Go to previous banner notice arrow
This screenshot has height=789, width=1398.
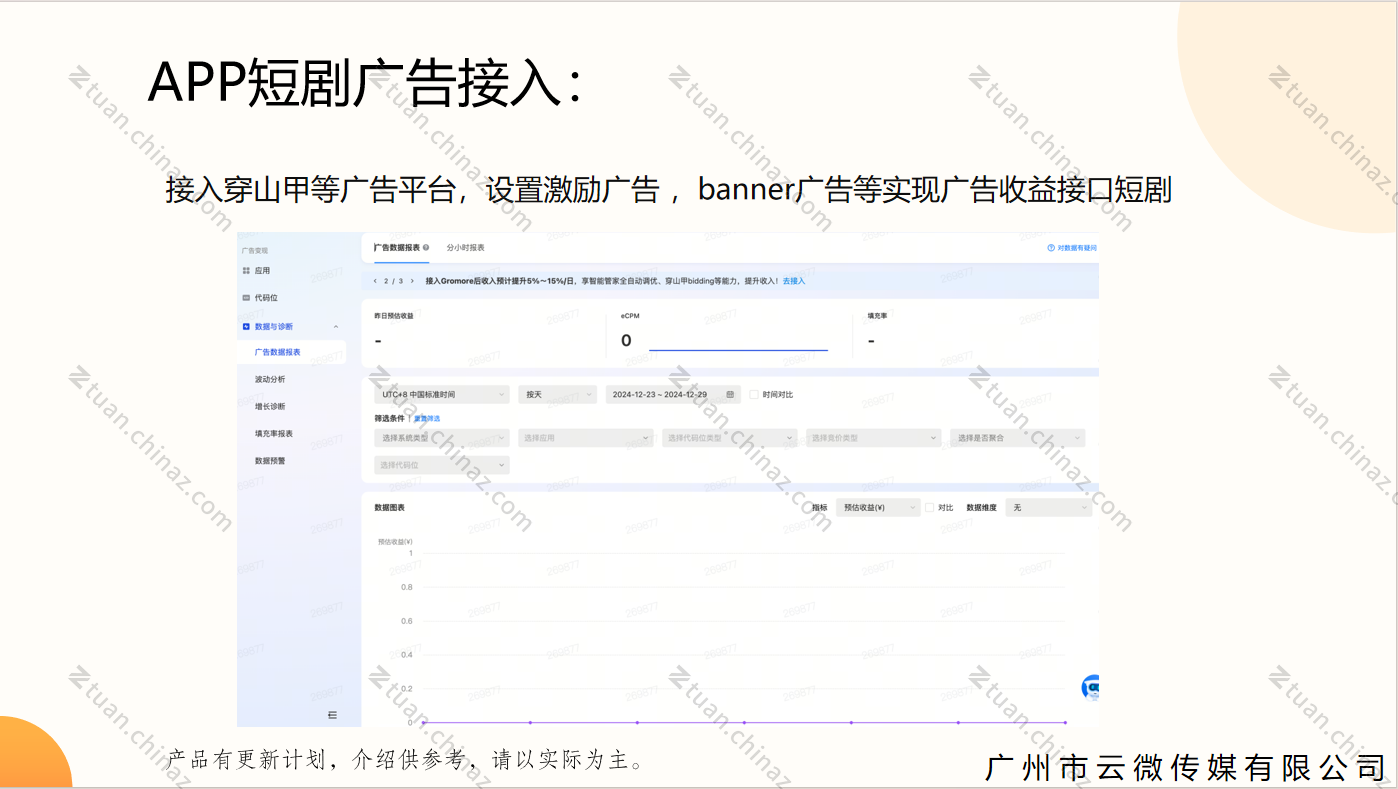click(375, 281)
